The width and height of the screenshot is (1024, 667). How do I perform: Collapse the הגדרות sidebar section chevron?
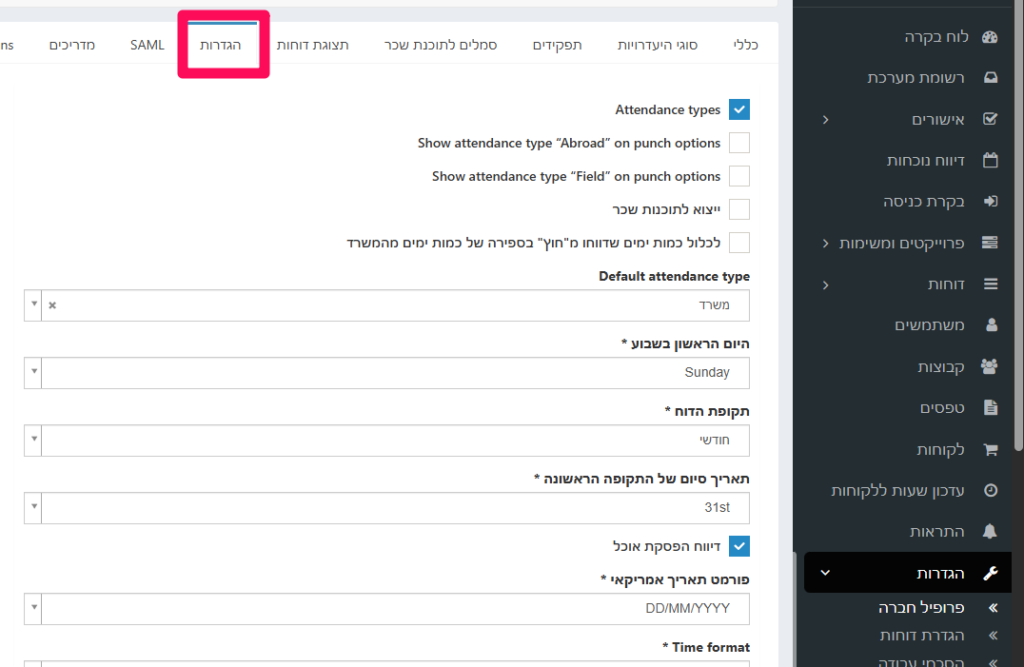coord(825,573)
